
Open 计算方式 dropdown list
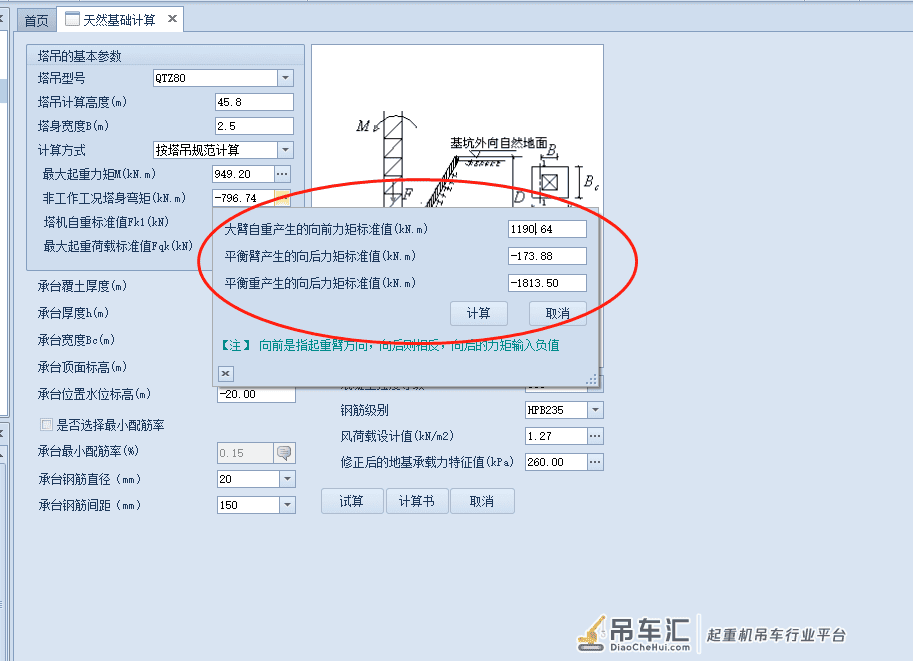pos(285,150)
